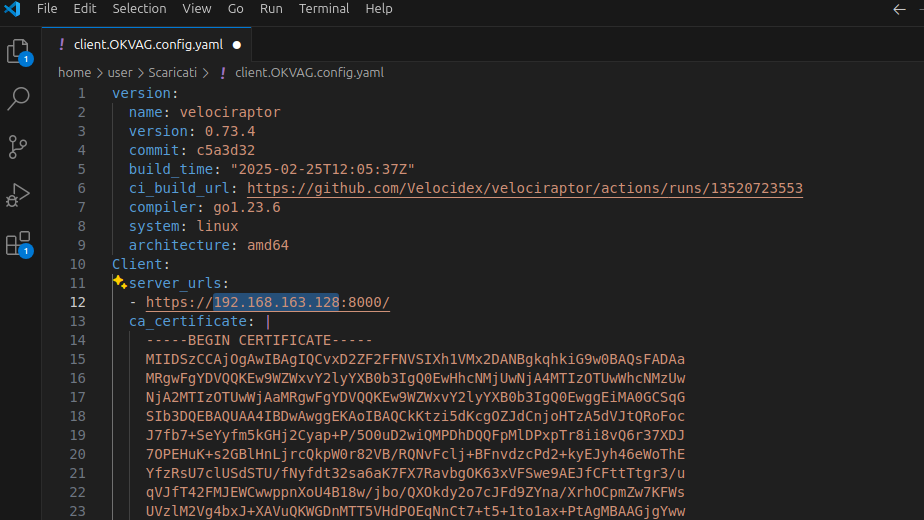
Task: Click the certificate line starting with MIIDSzCCAjOg
Action: click(x=415, y=359)
